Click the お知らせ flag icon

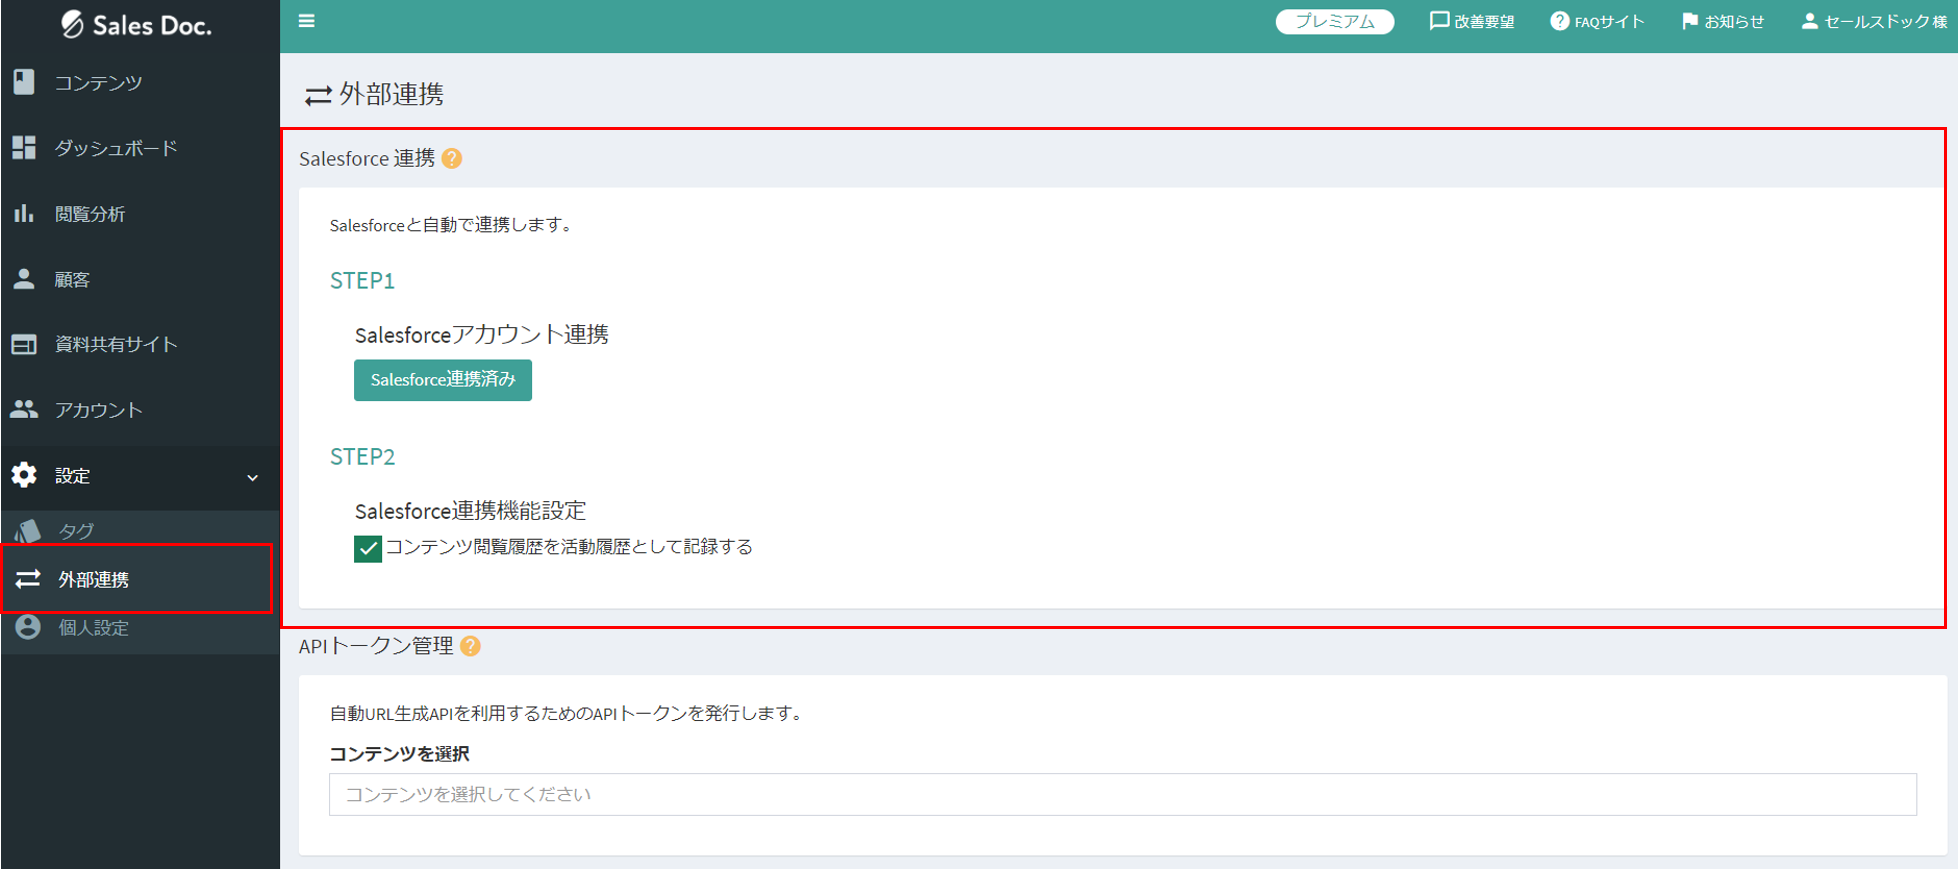click(1690, 21)
